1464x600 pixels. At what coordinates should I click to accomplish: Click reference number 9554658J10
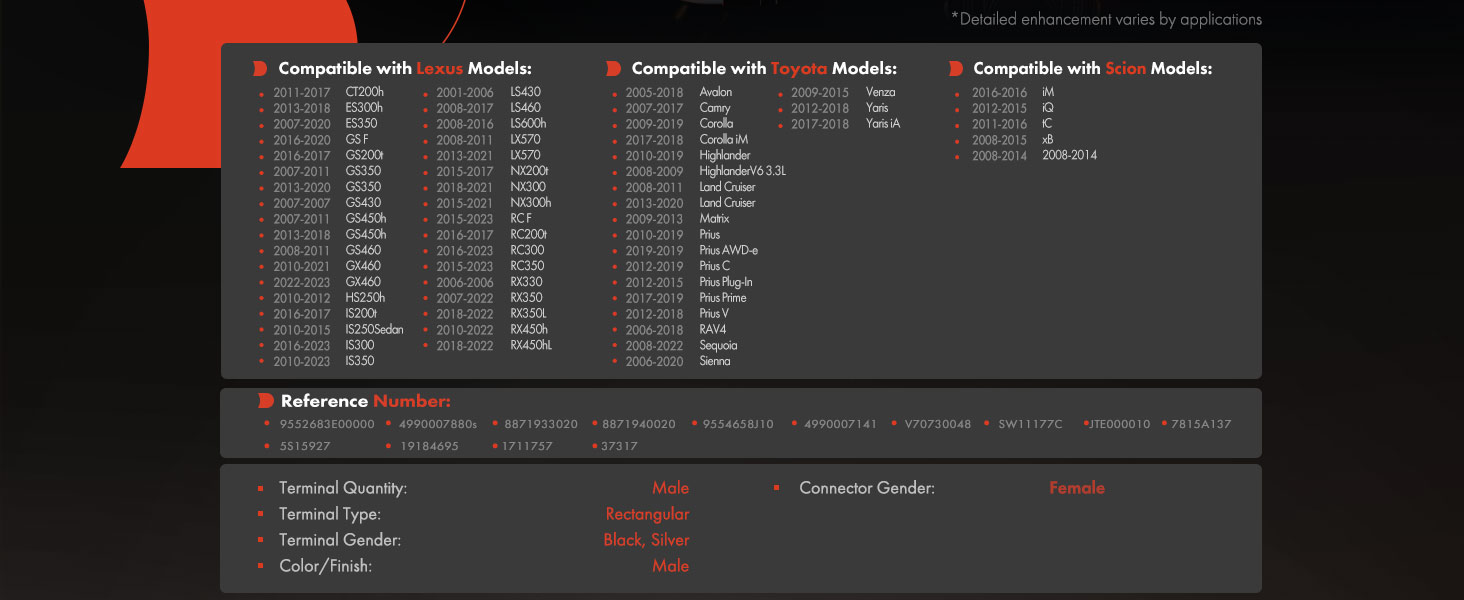click(x=738, y=424)
